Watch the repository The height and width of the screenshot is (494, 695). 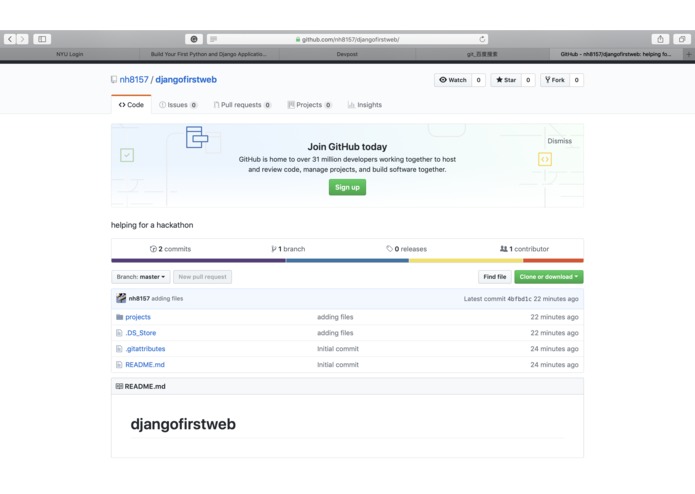point(453,80)
